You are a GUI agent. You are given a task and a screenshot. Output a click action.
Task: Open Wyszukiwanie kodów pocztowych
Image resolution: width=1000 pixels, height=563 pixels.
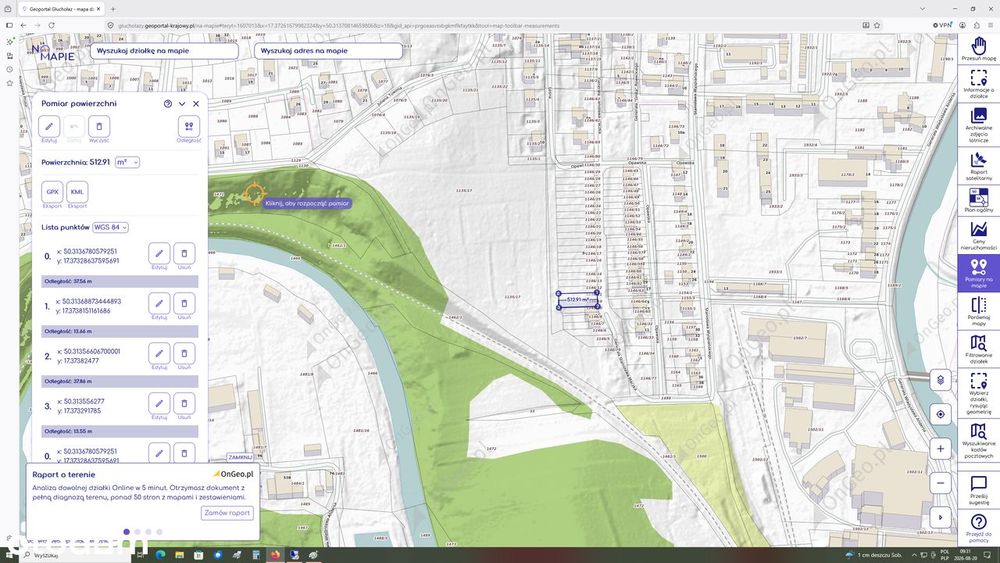[978, 440]
